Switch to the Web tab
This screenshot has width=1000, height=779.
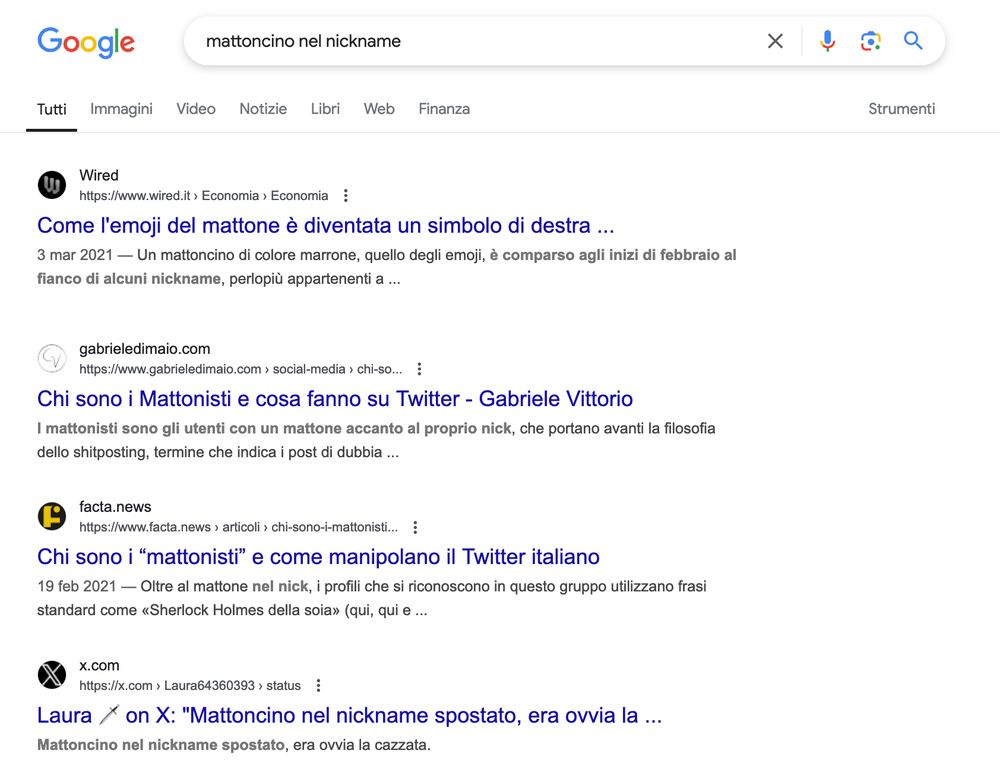point(379,109)
